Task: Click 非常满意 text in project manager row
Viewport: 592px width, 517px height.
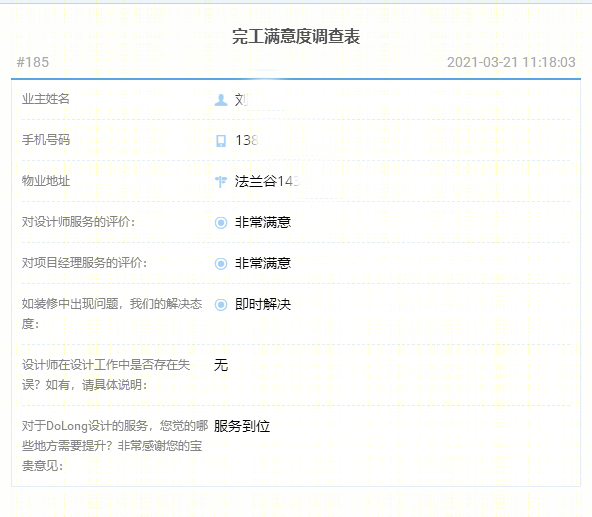Action: [x=263, y=263]
